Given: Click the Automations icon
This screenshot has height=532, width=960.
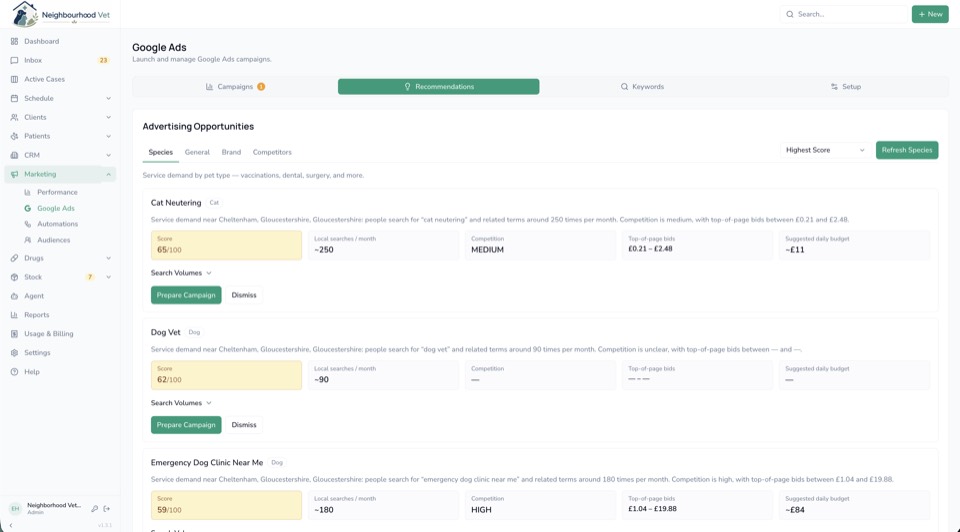Looking at the screenshot, I should [x=28, y=224].
